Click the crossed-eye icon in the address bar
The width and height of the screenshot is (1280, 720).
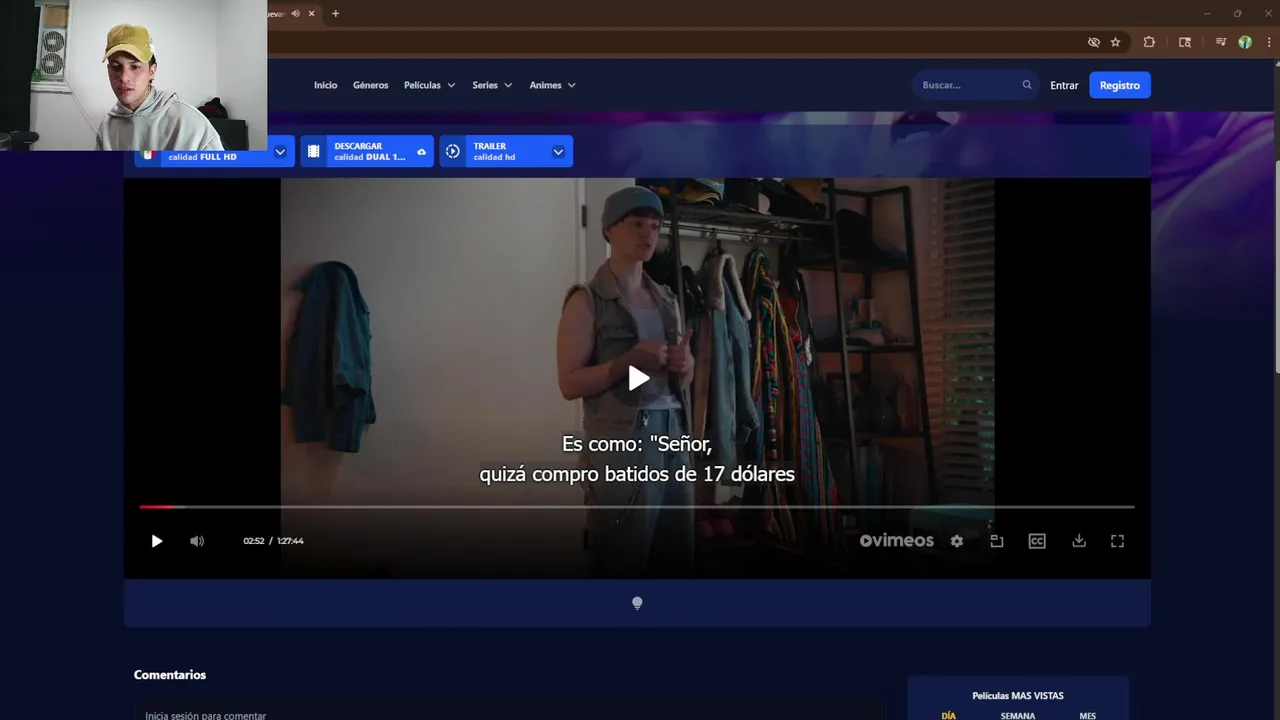click(x=1094, y=42)
